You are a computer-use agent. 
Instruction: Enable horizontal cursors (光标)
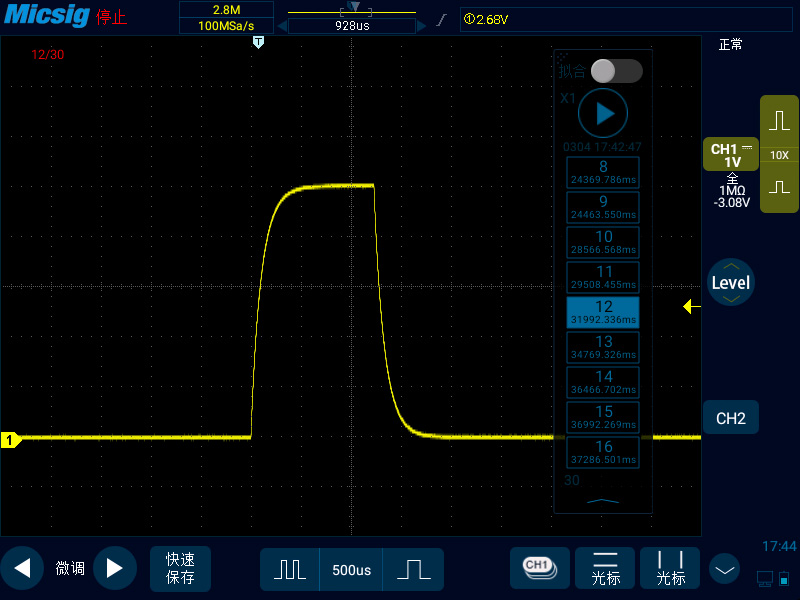coord(606,568)
